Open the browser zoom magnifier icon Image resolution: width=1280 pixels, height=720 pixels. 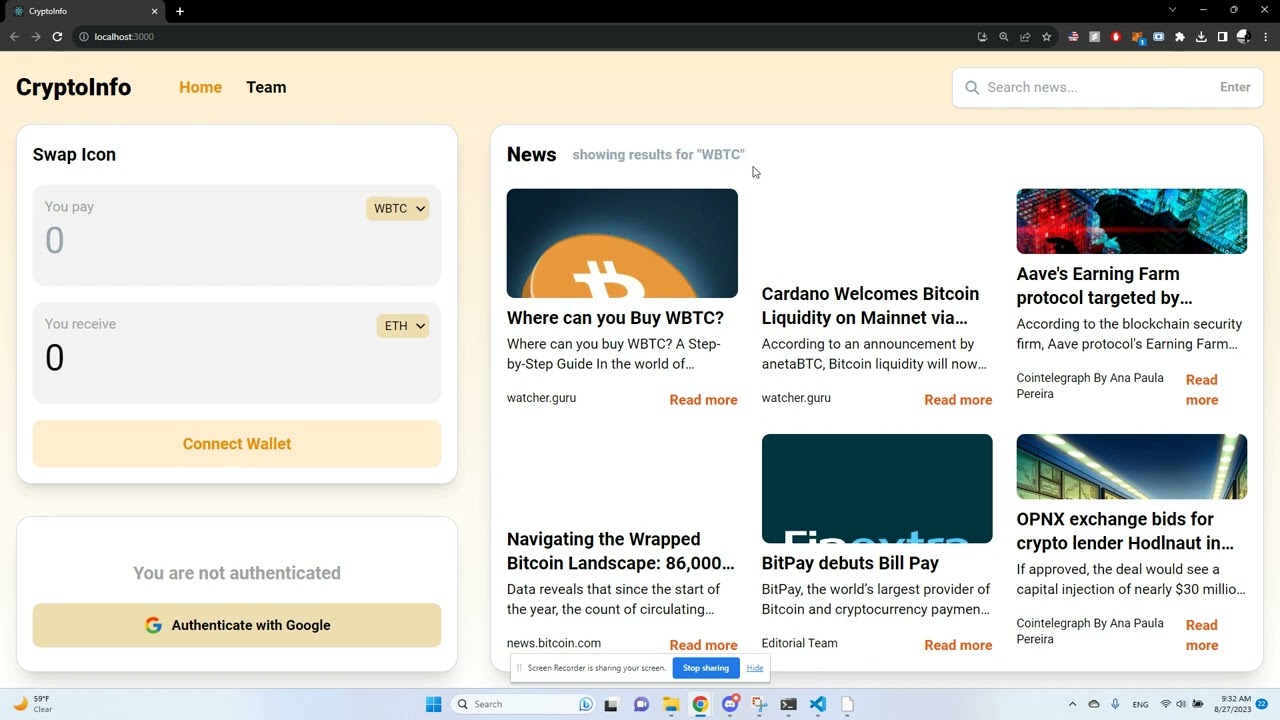point(1004,37)
